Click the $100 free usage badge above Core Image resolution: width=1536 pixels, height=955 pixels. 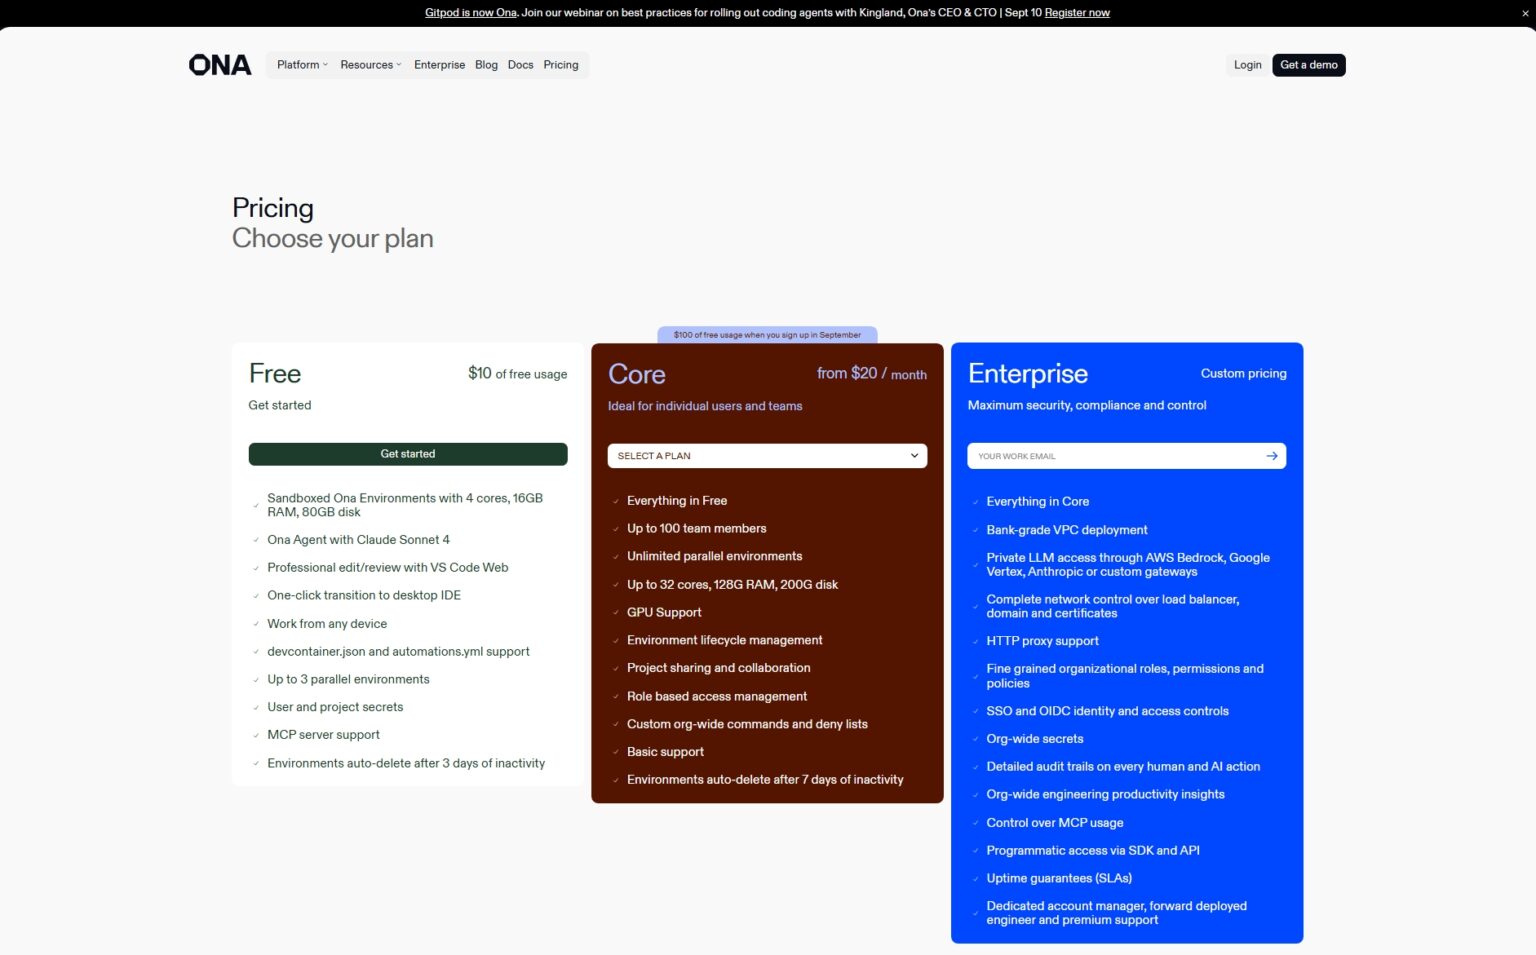(x=766, y=335)
